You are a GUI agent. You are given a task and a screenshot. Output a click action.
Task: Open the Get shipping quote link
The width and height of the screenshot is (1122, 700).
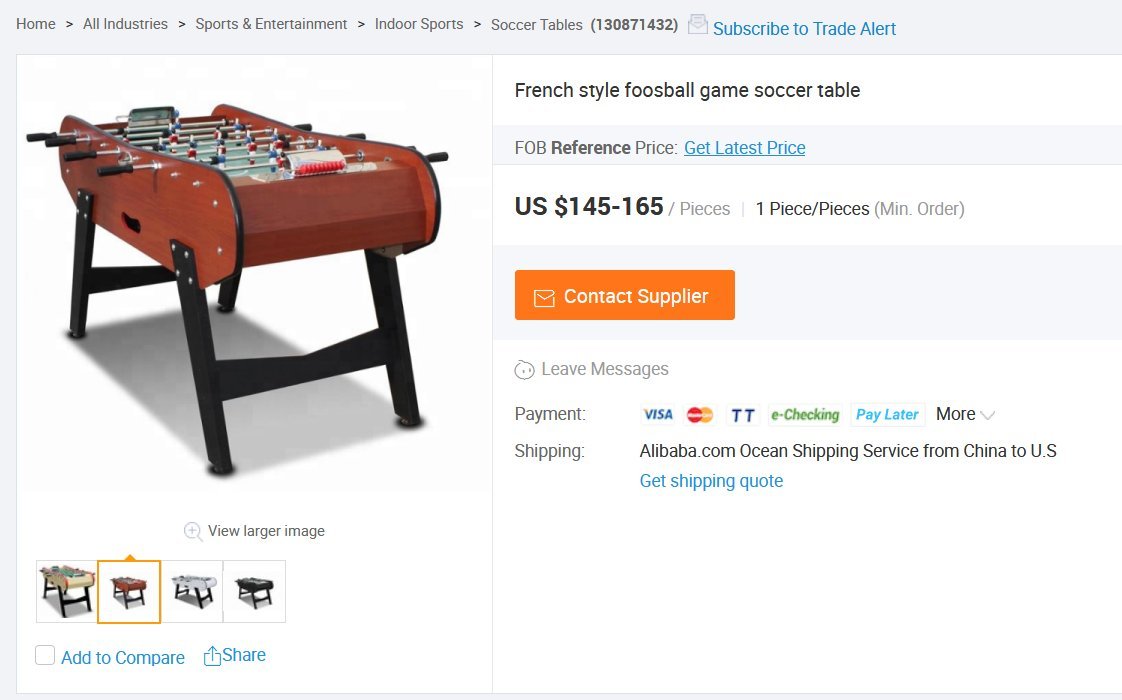coord(711,481)
